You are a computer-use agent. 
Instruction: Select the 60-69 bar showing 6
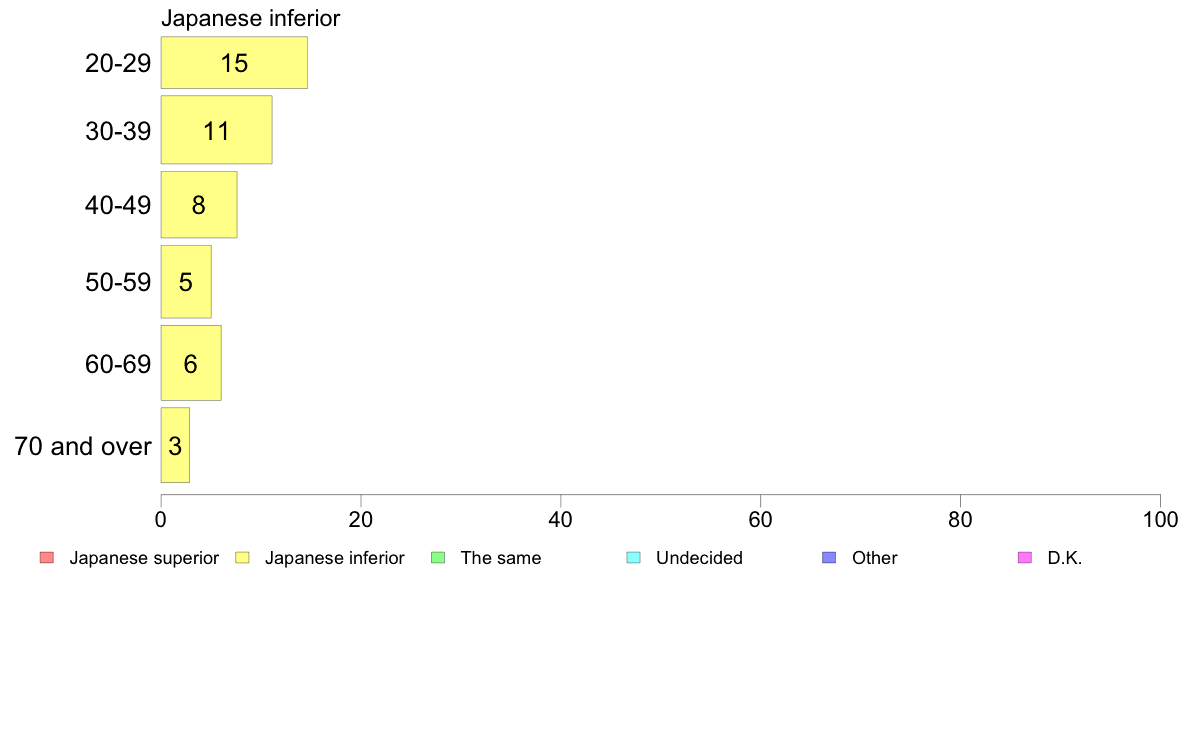[191, 363]
